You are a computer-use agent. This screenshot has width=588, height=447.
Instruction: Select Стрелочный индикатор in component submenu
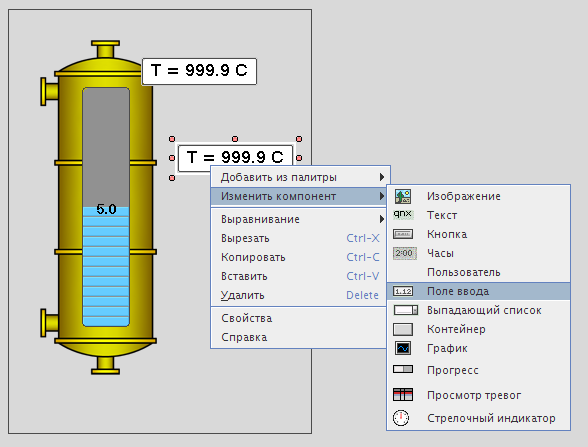point(478,418)
